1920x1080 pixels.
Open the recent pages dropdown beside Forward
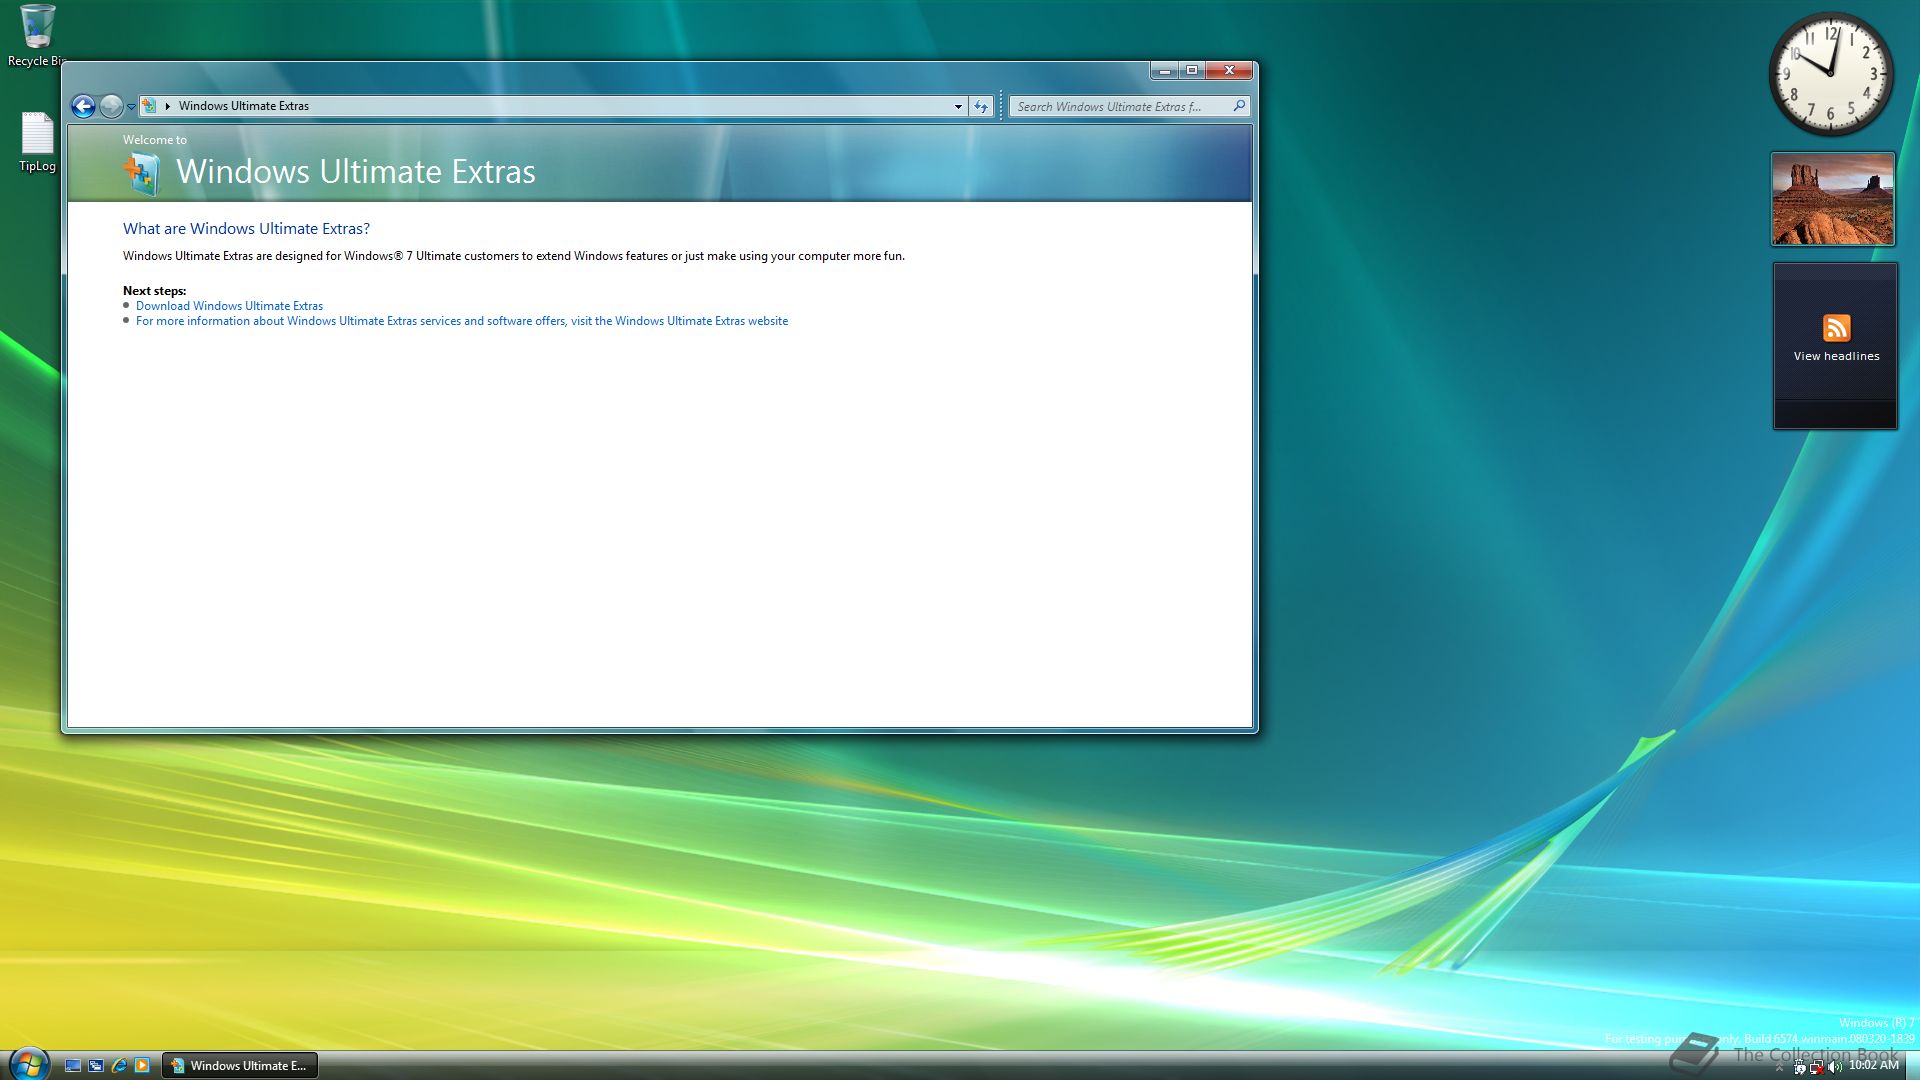pos(131,107)
